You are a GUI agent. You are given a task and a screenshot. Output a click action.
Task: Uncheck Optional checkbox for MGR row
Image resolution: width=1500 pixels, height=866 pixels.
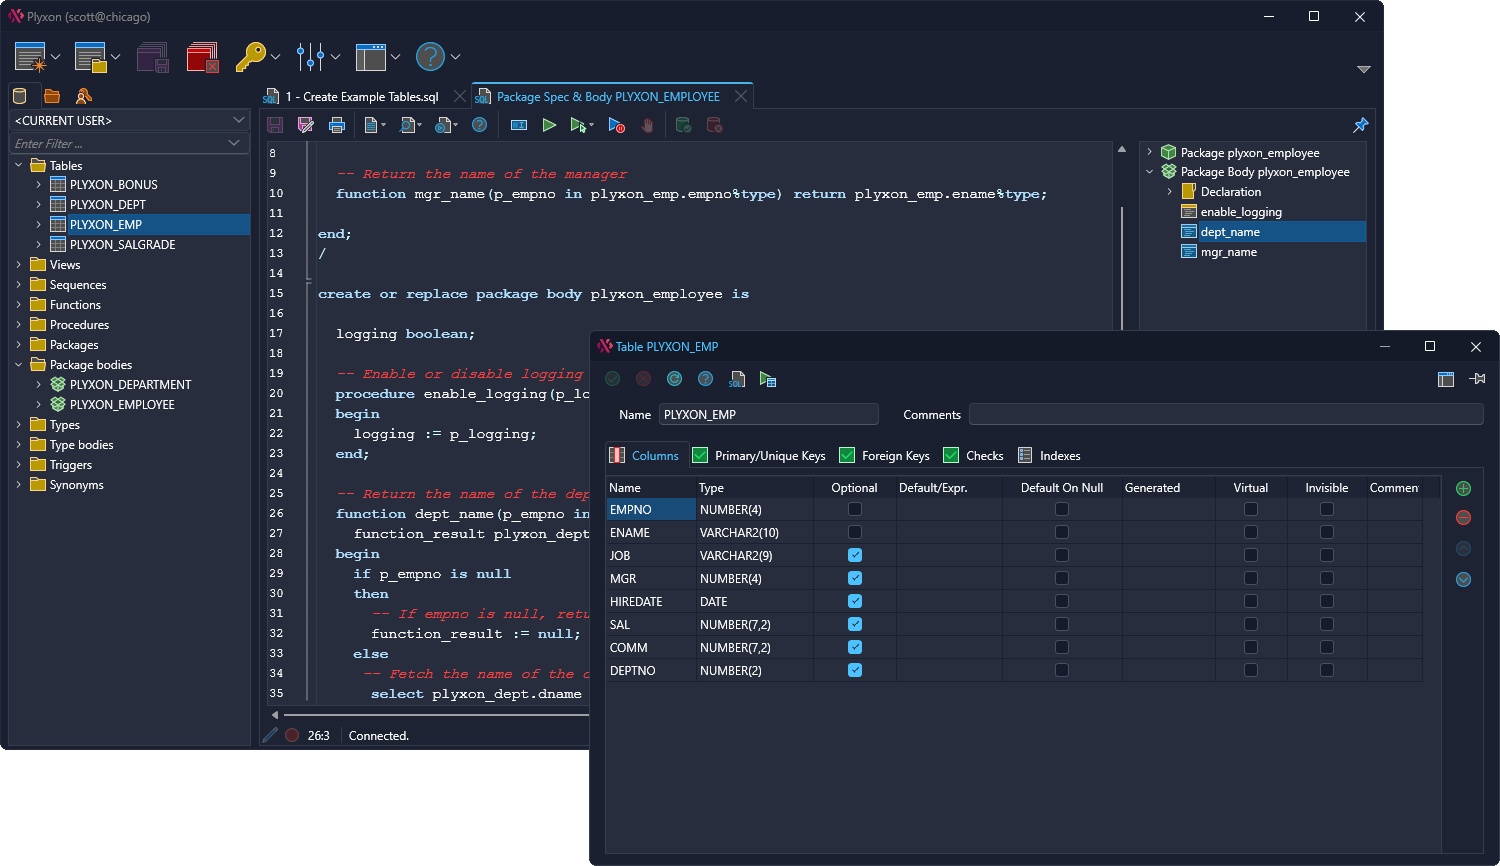855,578
